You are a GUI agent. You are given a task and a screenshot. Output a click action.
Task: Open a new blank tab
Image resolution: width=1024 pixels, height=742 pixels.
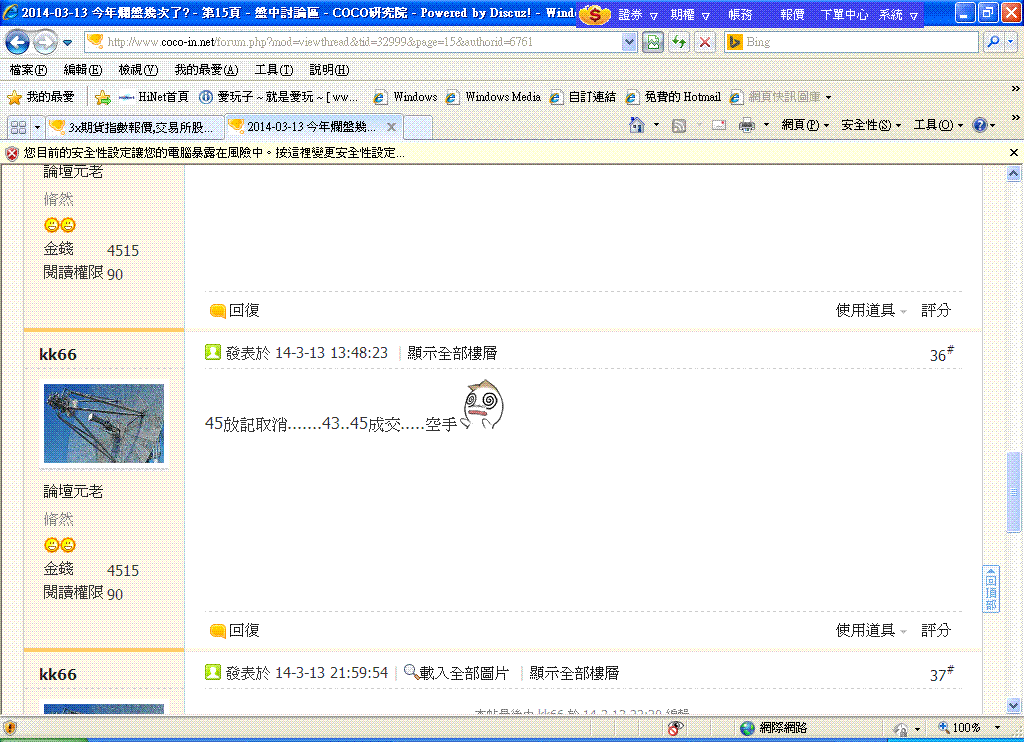(x=418, y=127)
